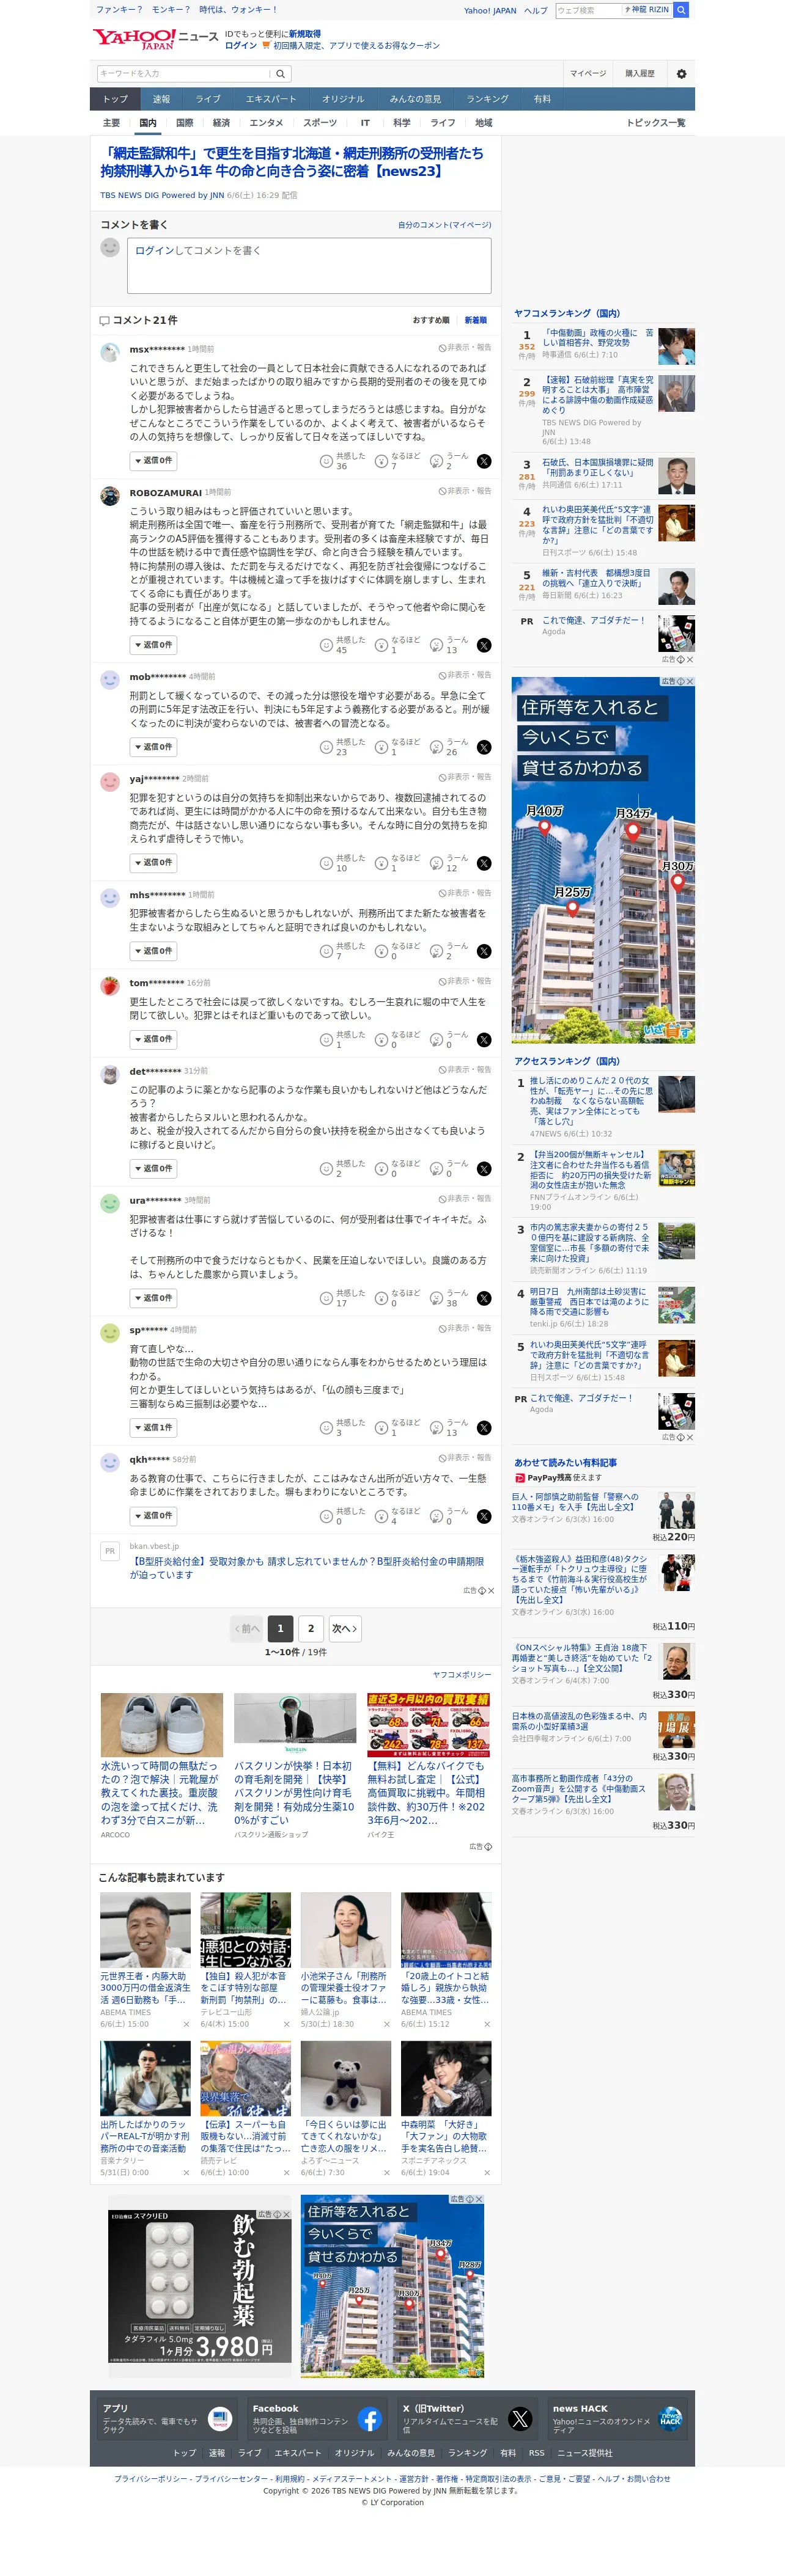Screen dimensions: 785x2576
Task: Open the article headline about 網走監獄和牛
Action: click(292, 162)
